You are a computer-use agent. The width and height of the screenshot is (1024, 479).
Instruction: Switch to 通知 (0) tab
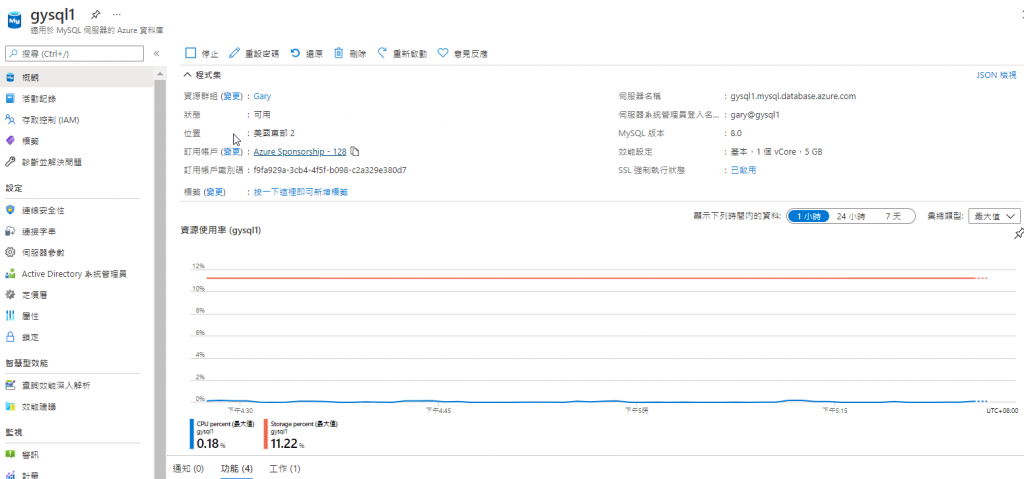point(188,469)
